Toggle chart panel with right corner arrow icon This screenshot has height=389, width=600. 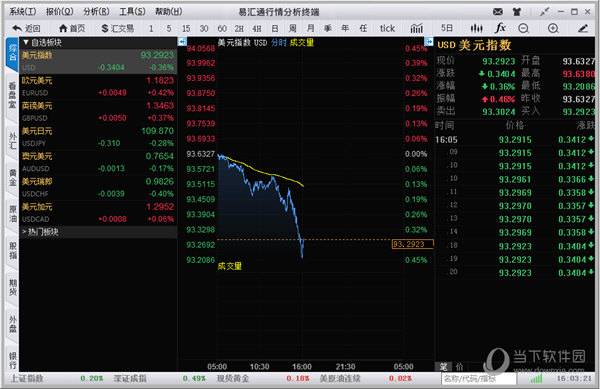tap(429, 41)
